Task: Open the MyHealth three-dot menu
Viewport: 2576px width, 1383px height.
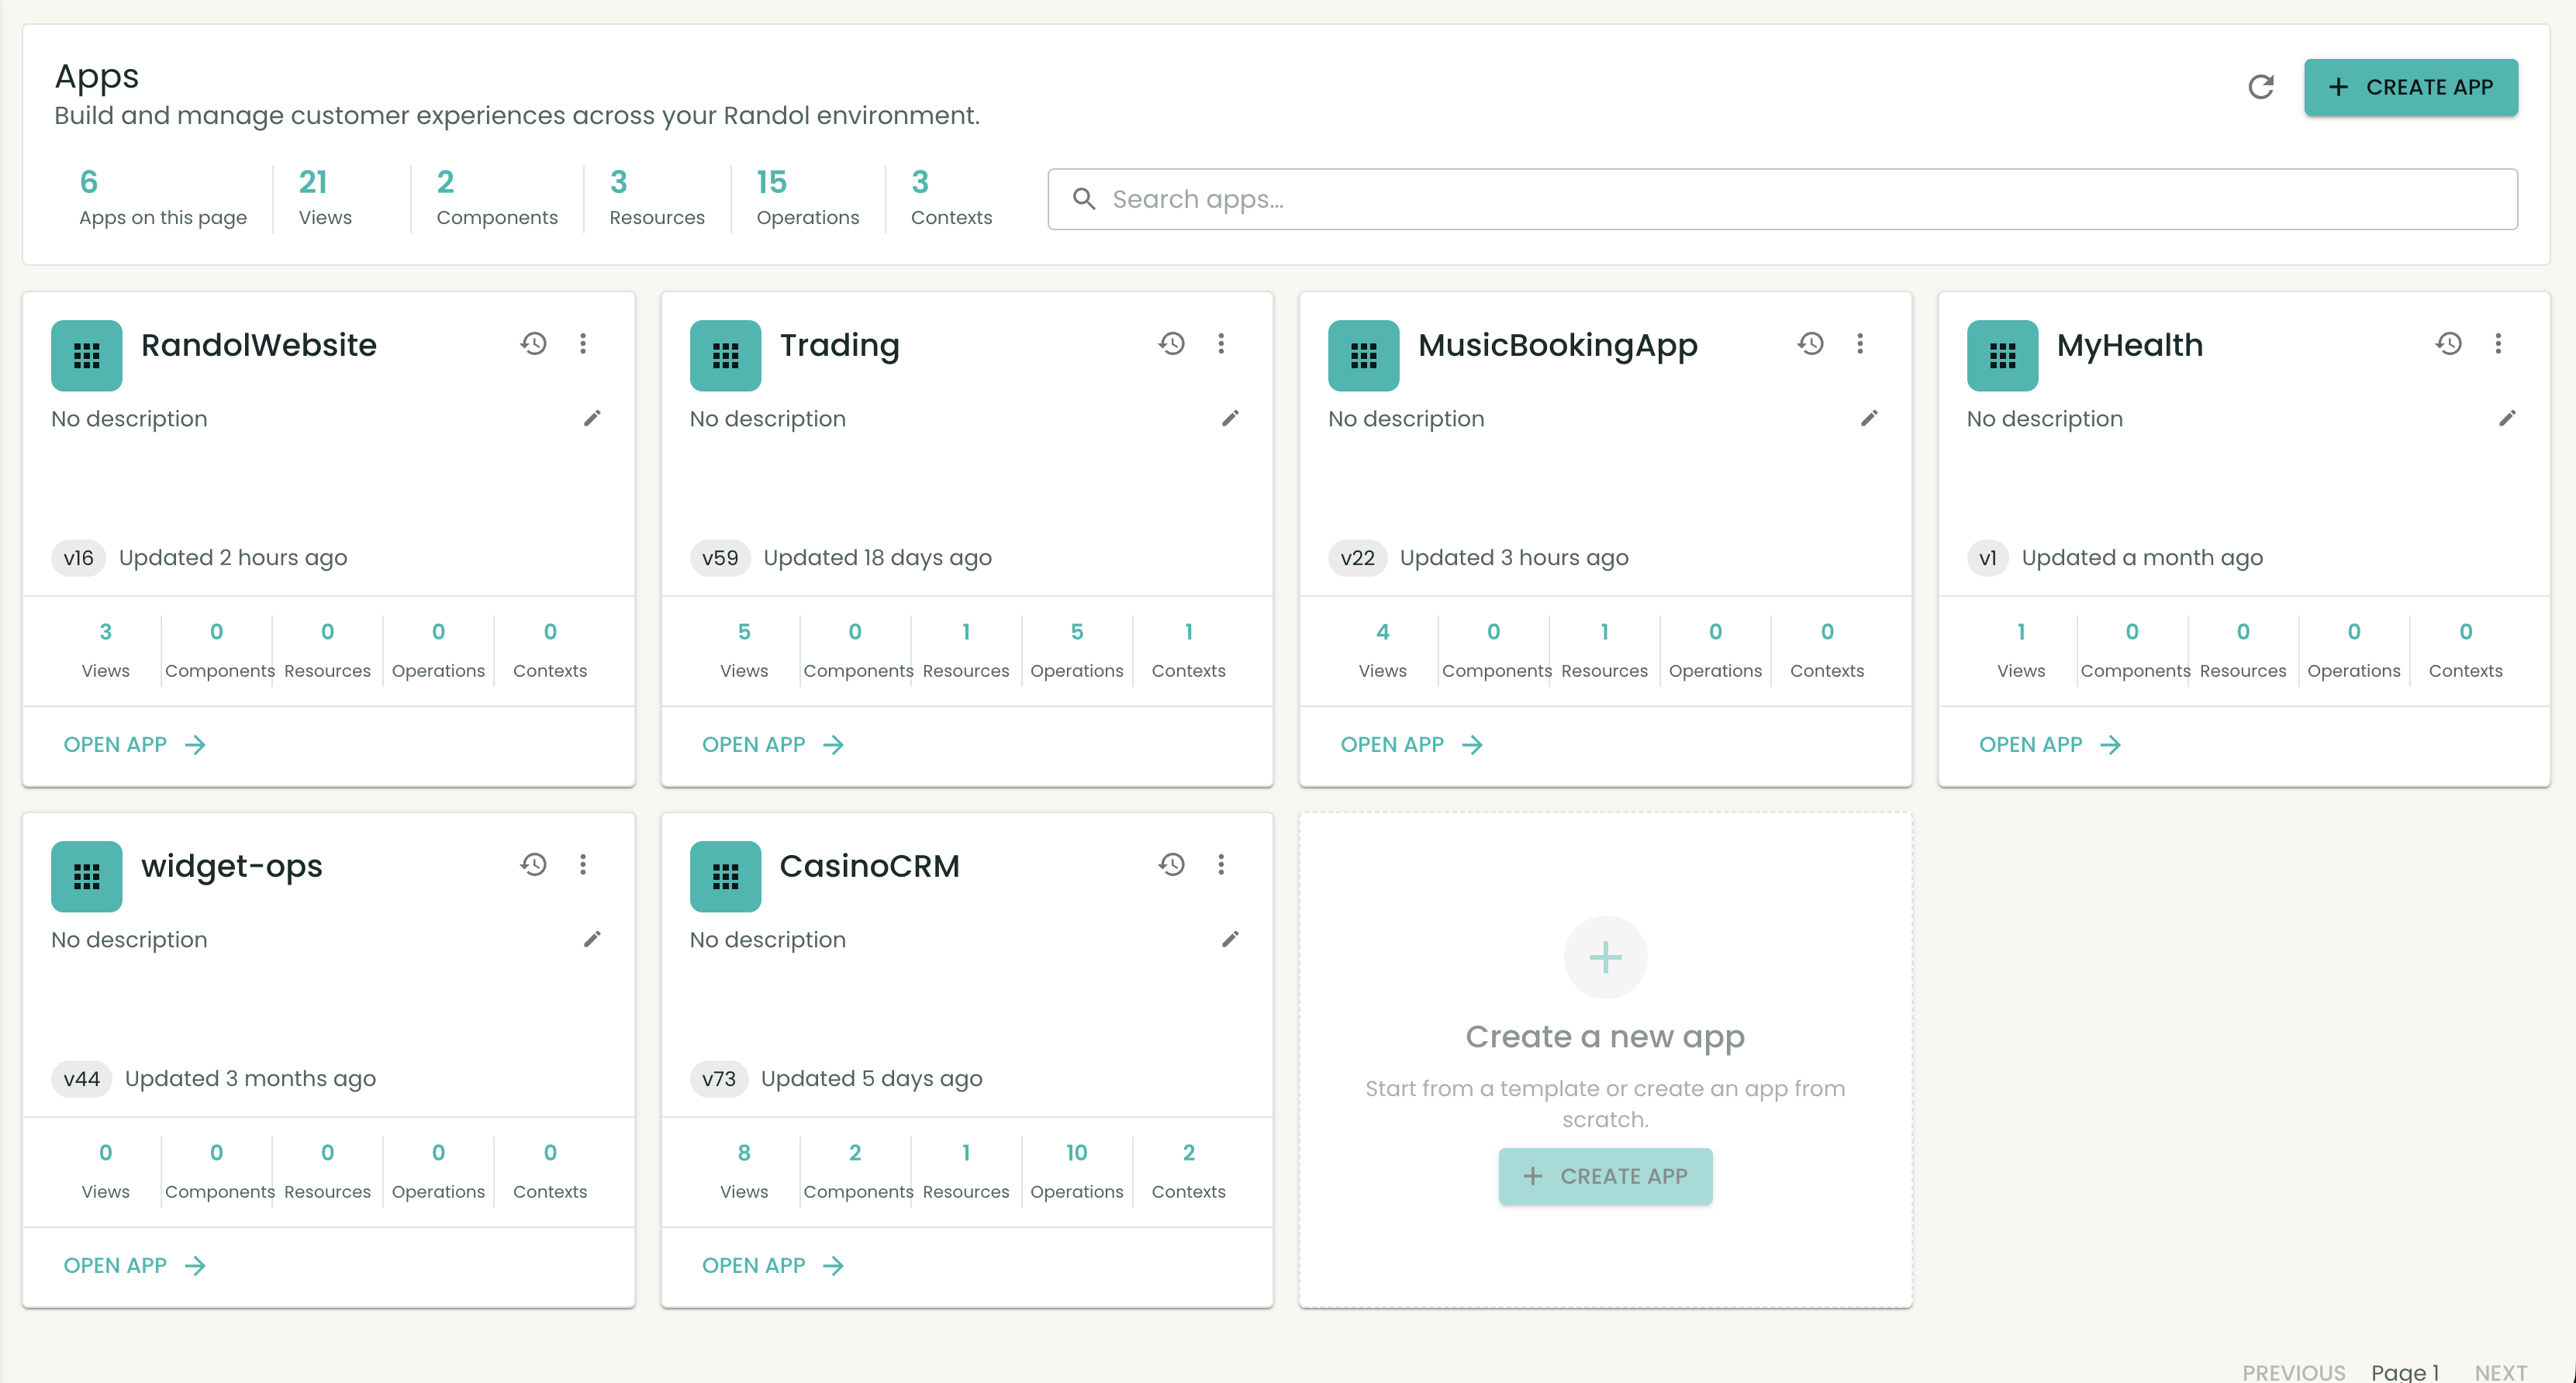Action: pos(2498,344)
